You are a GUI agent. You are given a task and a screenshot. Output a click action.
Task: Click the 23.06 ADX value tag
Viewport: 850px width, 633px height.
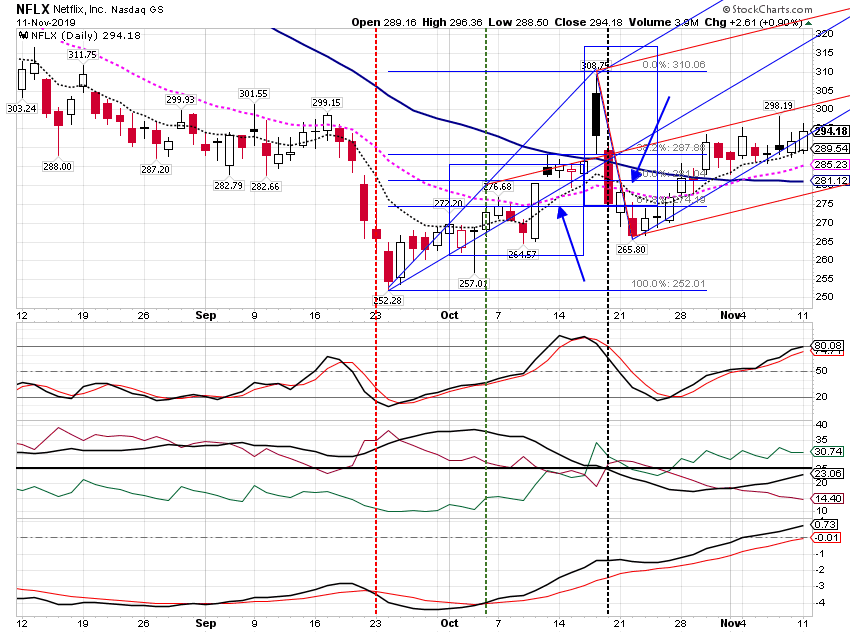[828, 473]
